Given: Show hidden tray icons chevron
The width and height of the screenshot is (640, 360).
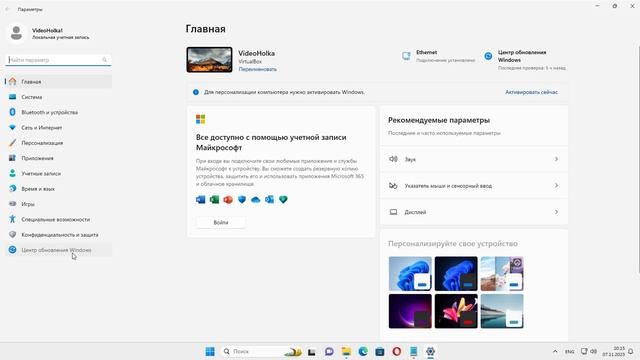Looking at the screenshot, I should [555, 351].
